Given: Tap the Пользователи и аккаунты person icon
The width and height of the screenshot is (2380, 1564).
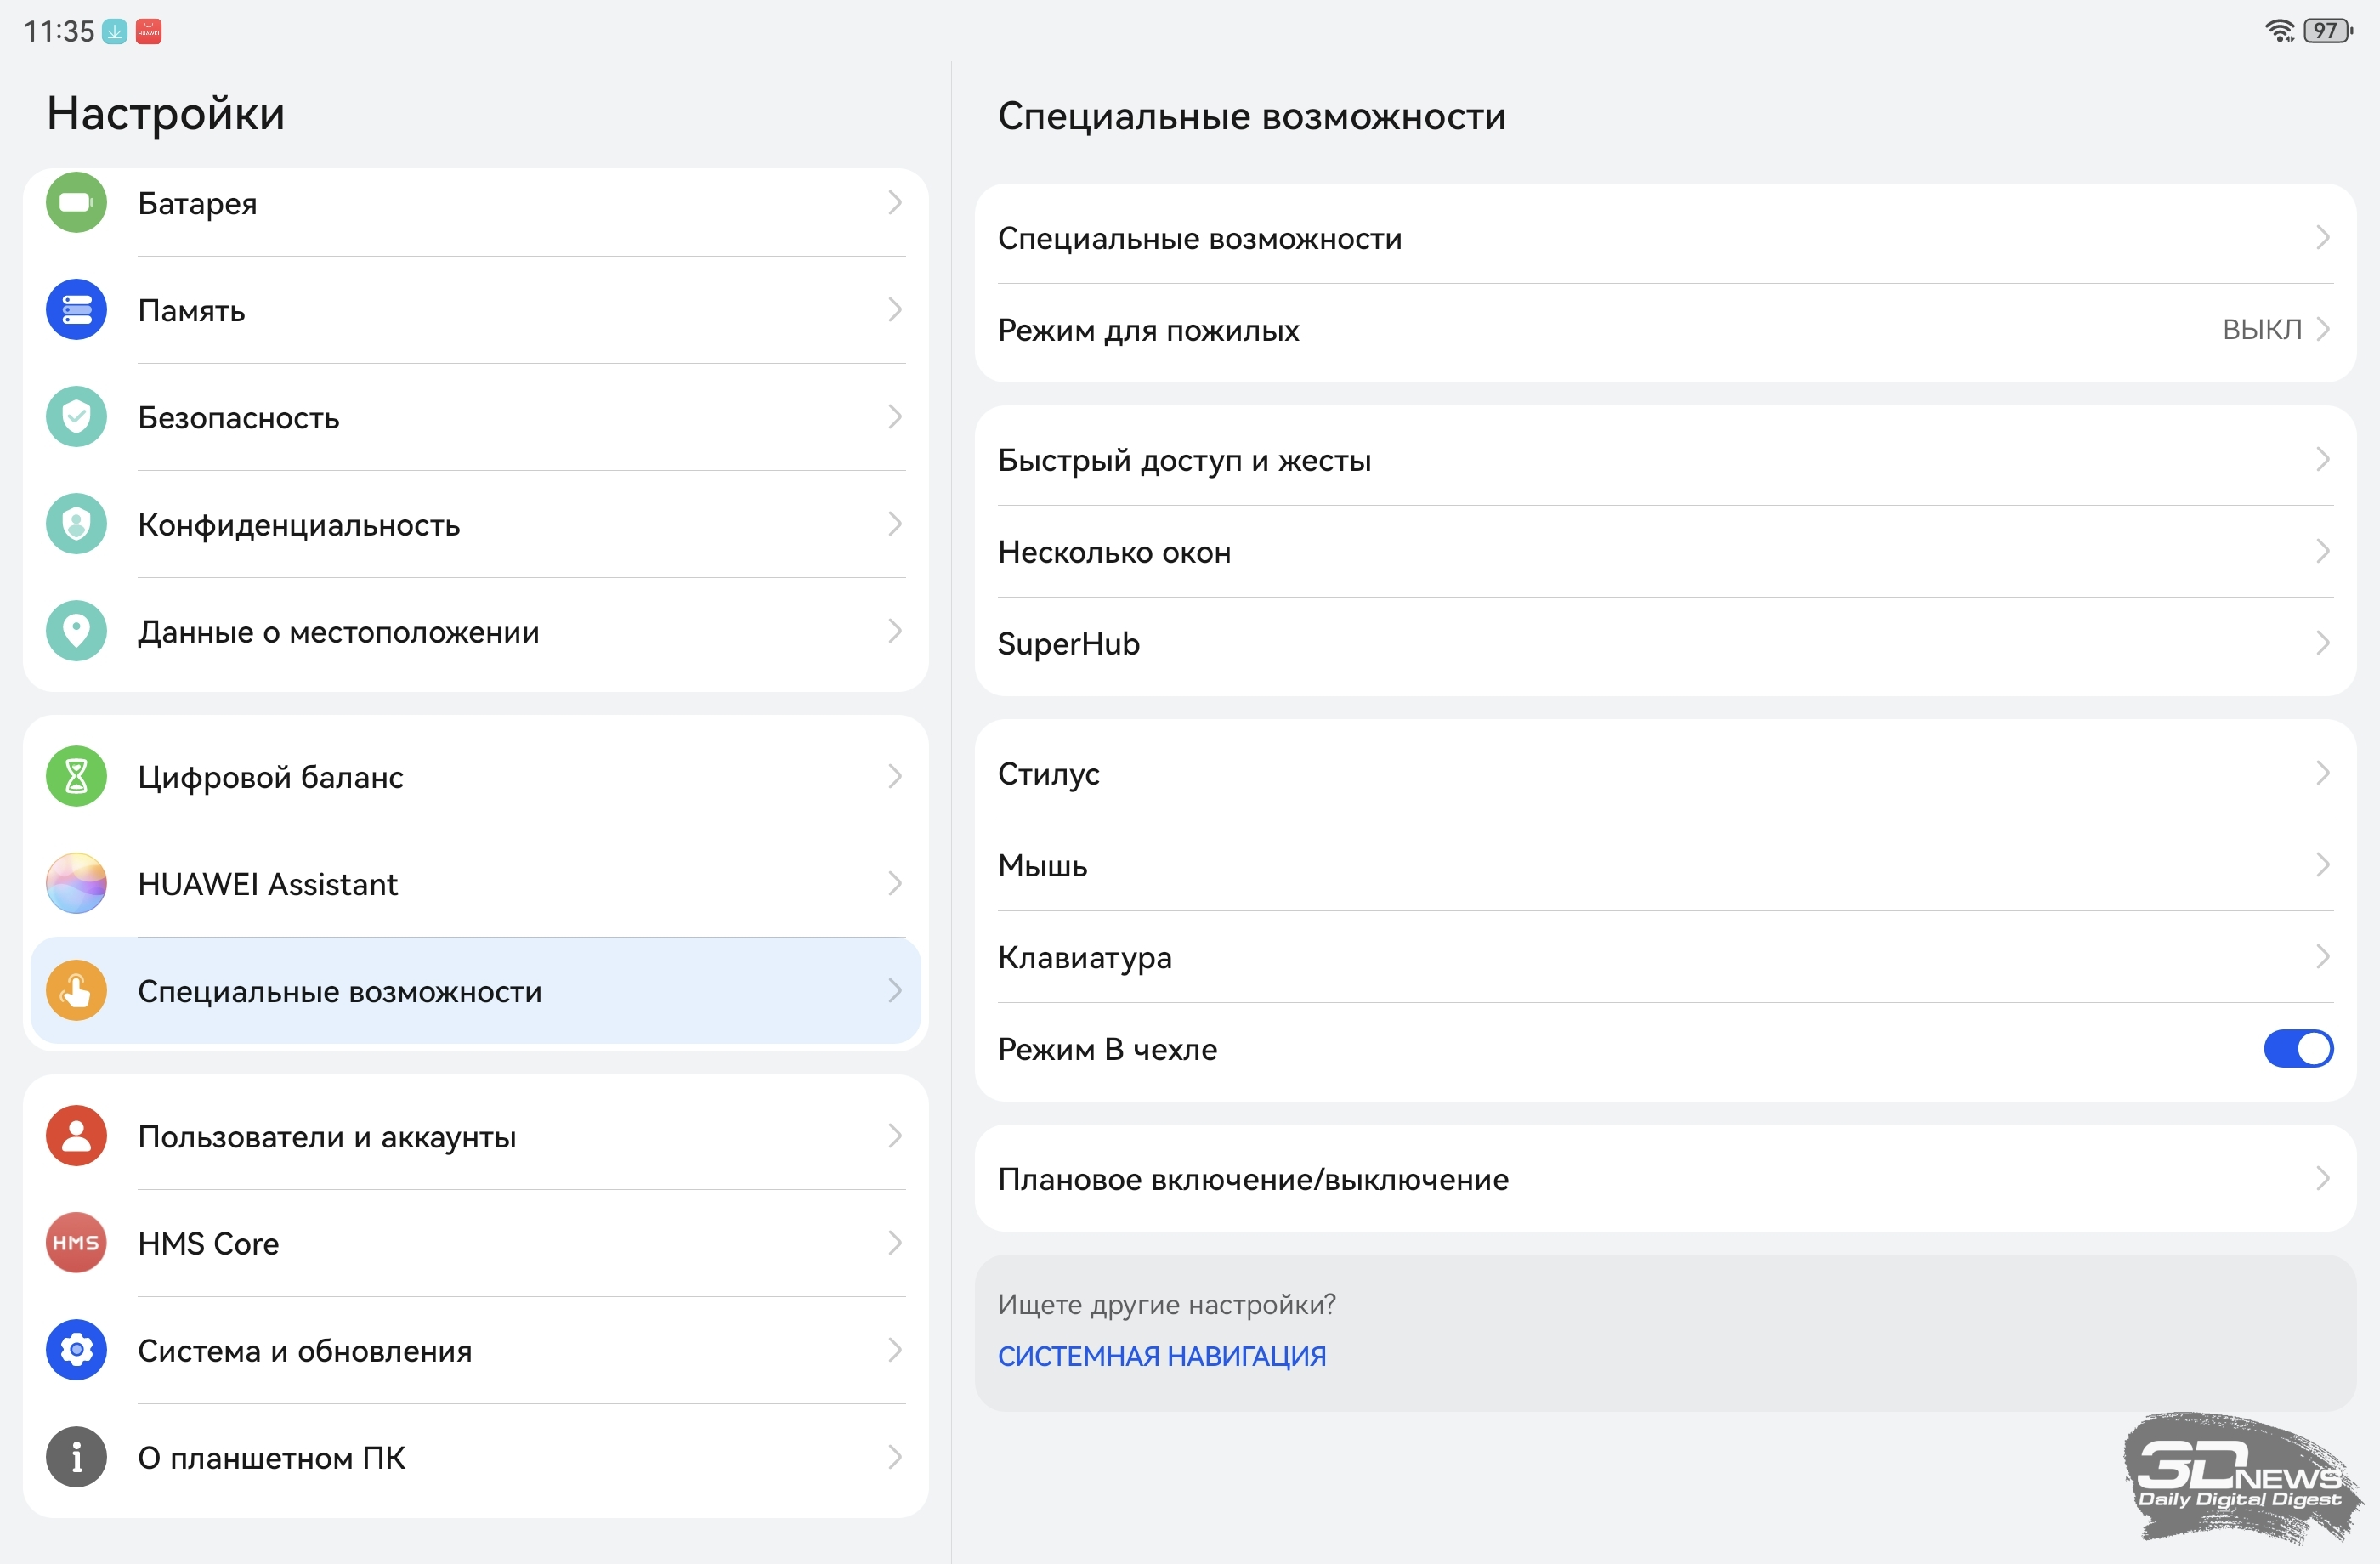Looking at the screenshot, I should point(76,1136).
